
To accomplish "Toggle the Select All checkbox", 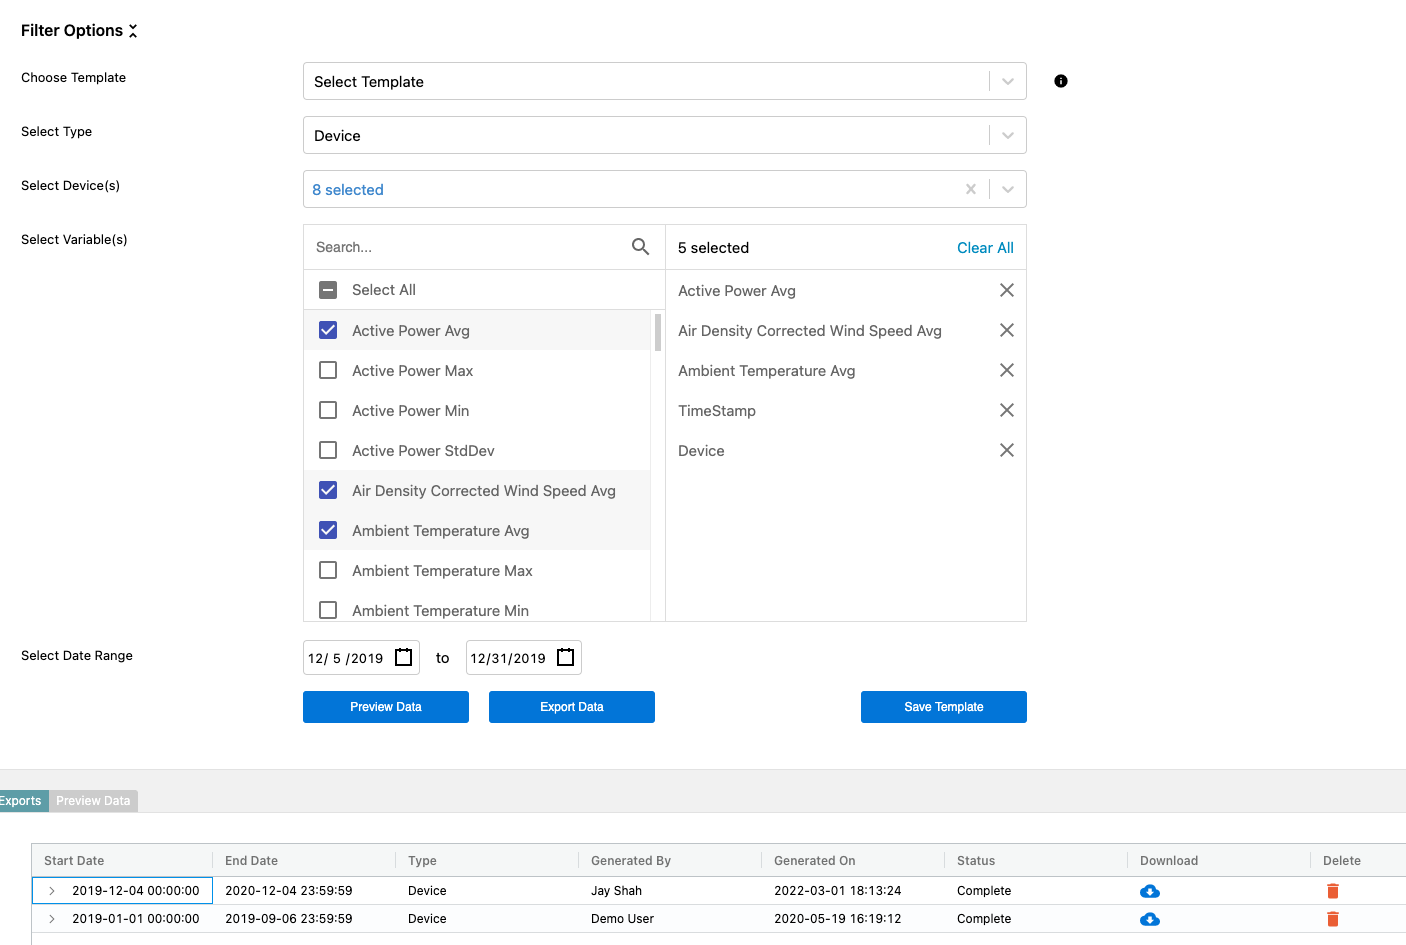I will click(x=328, y=290).
